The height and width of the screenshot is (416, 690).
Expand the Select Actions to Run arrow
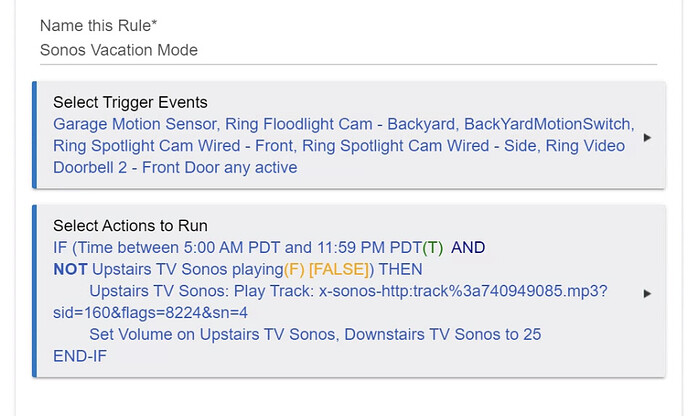(647, 294)
